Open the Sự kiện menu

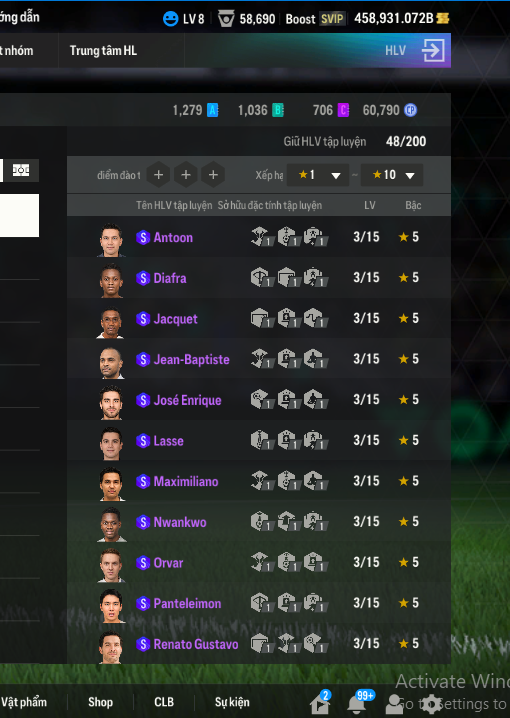tap(232, 702)
